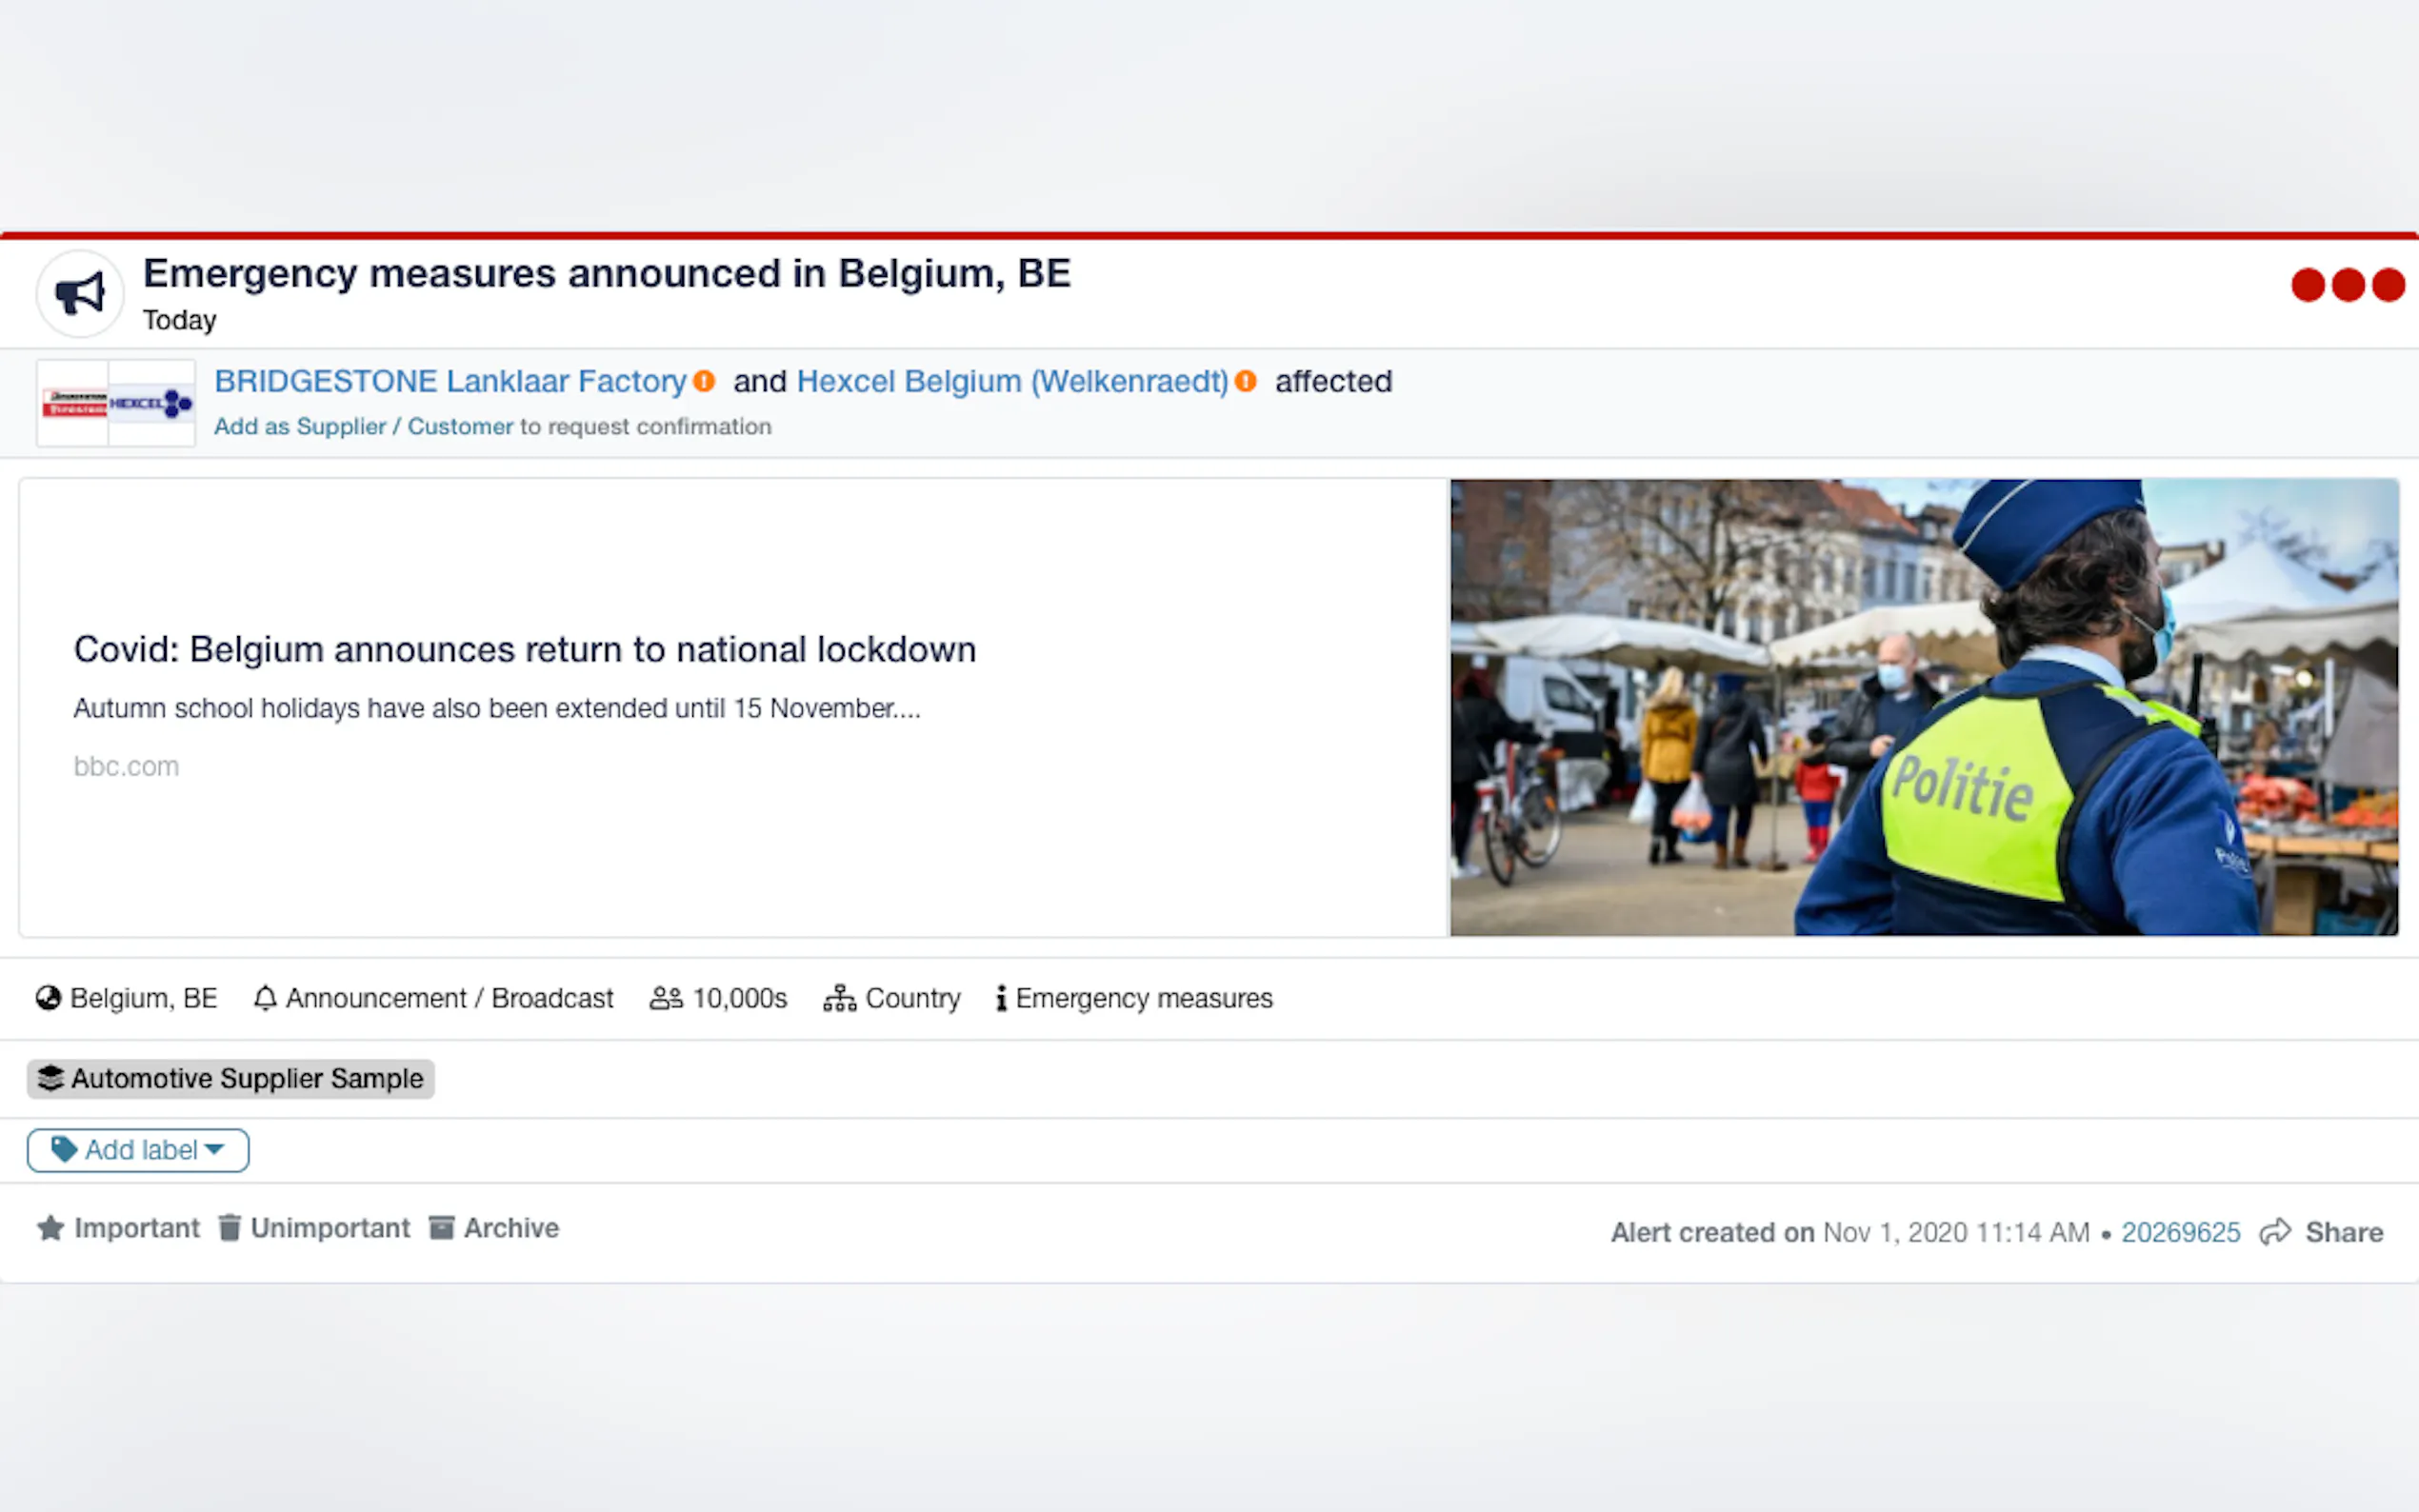Click the Automotive Supplier Sample tag
The width and height of the screenshot is (2419, 1512).
pyautogui.click(x=231, y=1079)
